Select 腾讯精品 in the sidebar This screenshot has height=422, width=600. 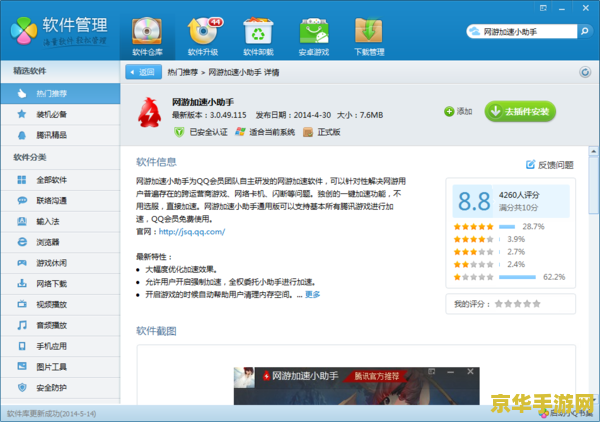(60, 135)
